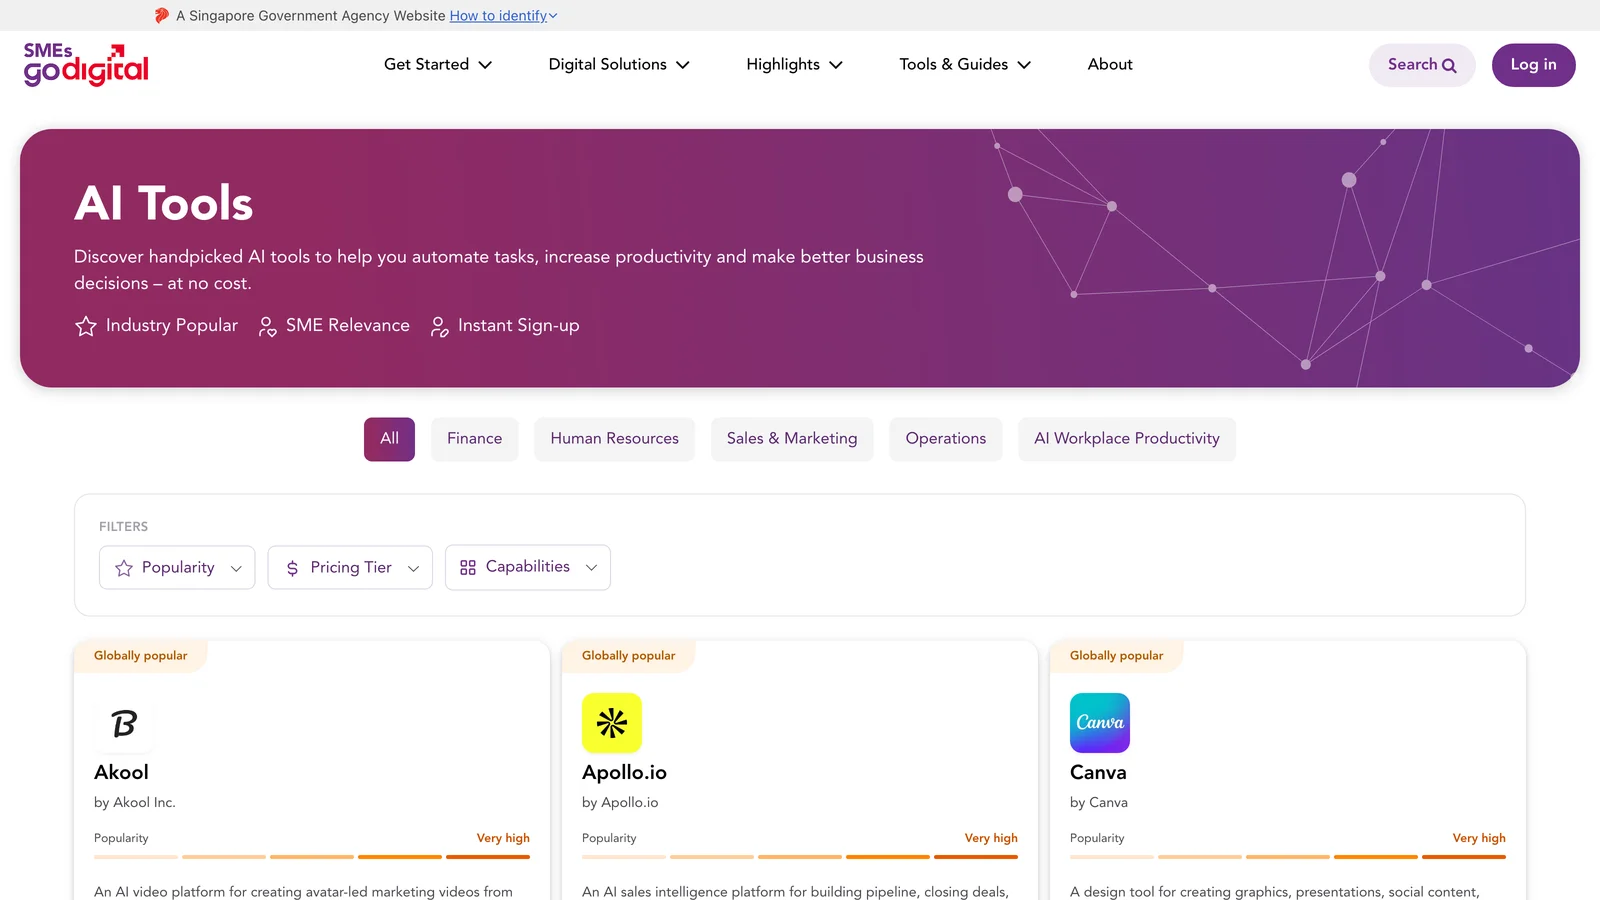
Task: Expand the Digital Solutions menu
Action: [x=619, y=64]
